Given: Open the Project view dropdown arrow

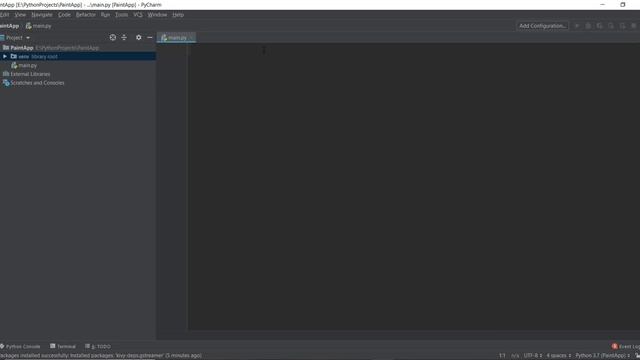Looking at the screenshot, I should (x=28, y=38).
